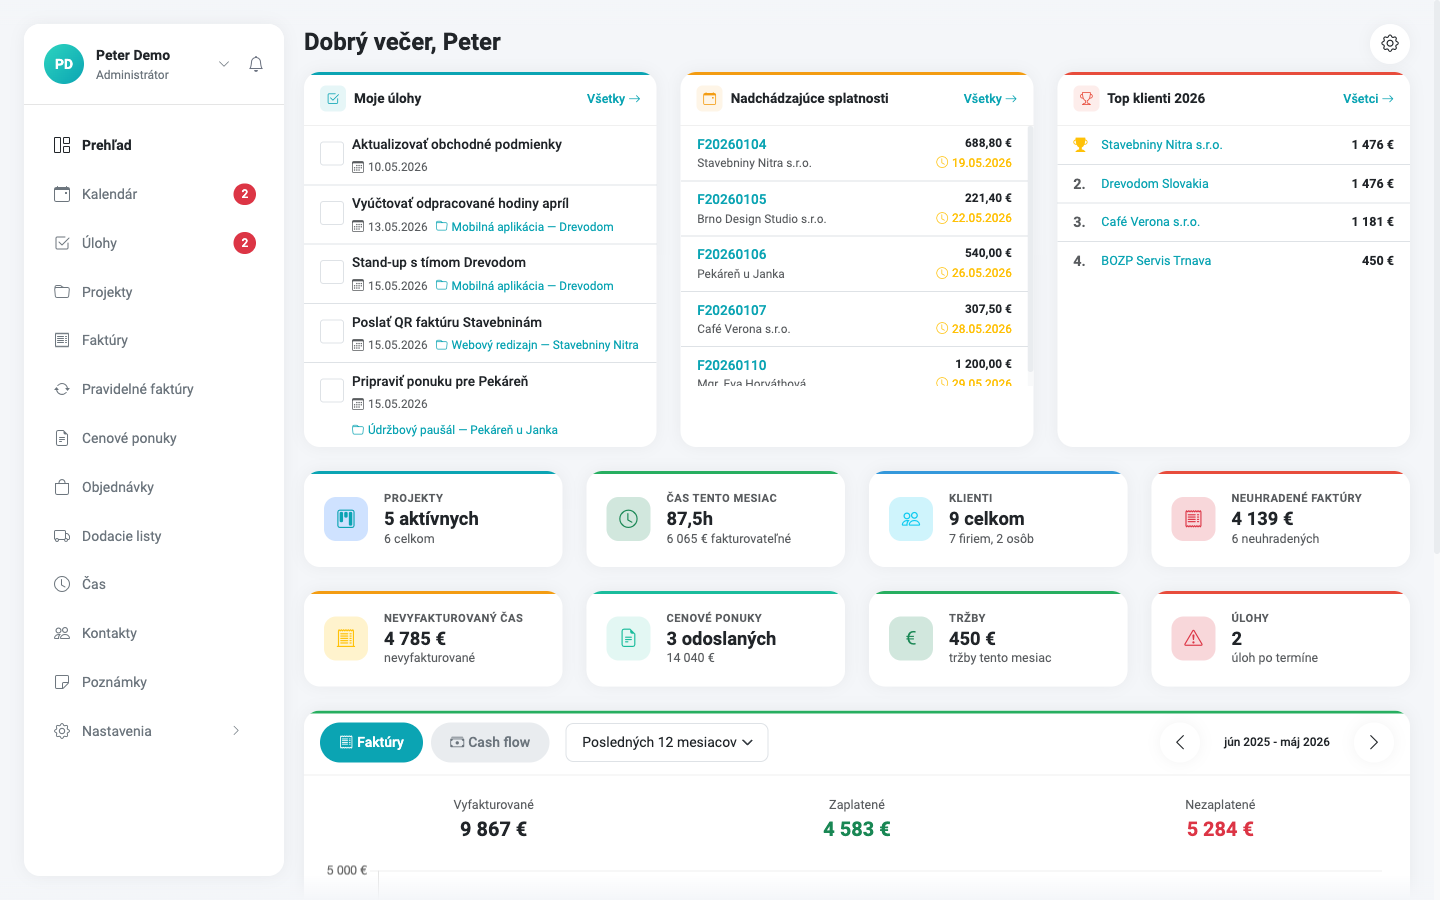Click the Top klienti trophy header icon

pos(1086,99)
